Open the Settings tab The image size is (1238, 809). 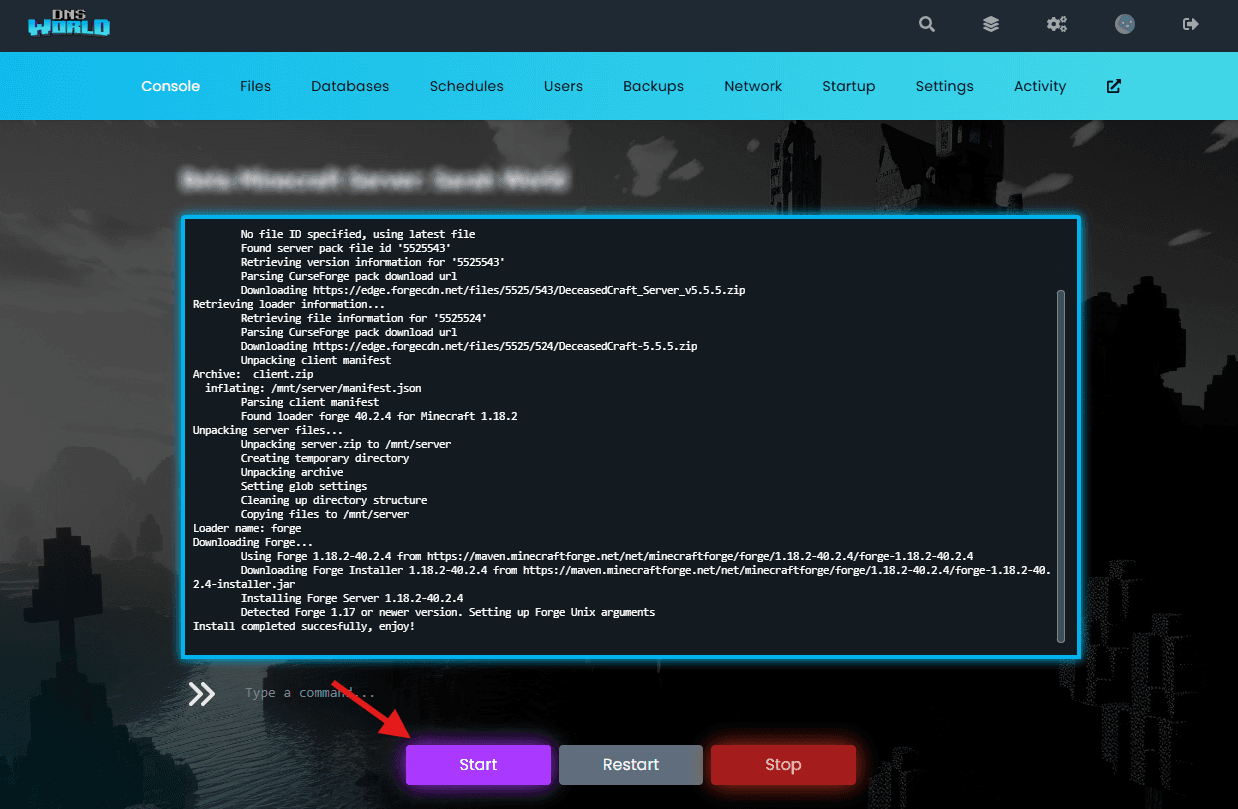(x=945, y=86)
